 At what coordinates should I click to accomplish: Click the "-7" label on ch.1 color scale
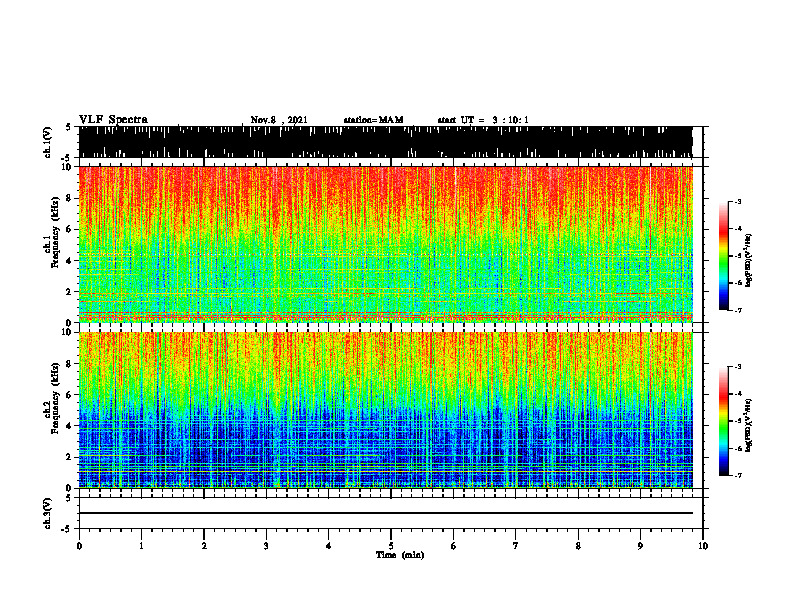tap(738, 310)
